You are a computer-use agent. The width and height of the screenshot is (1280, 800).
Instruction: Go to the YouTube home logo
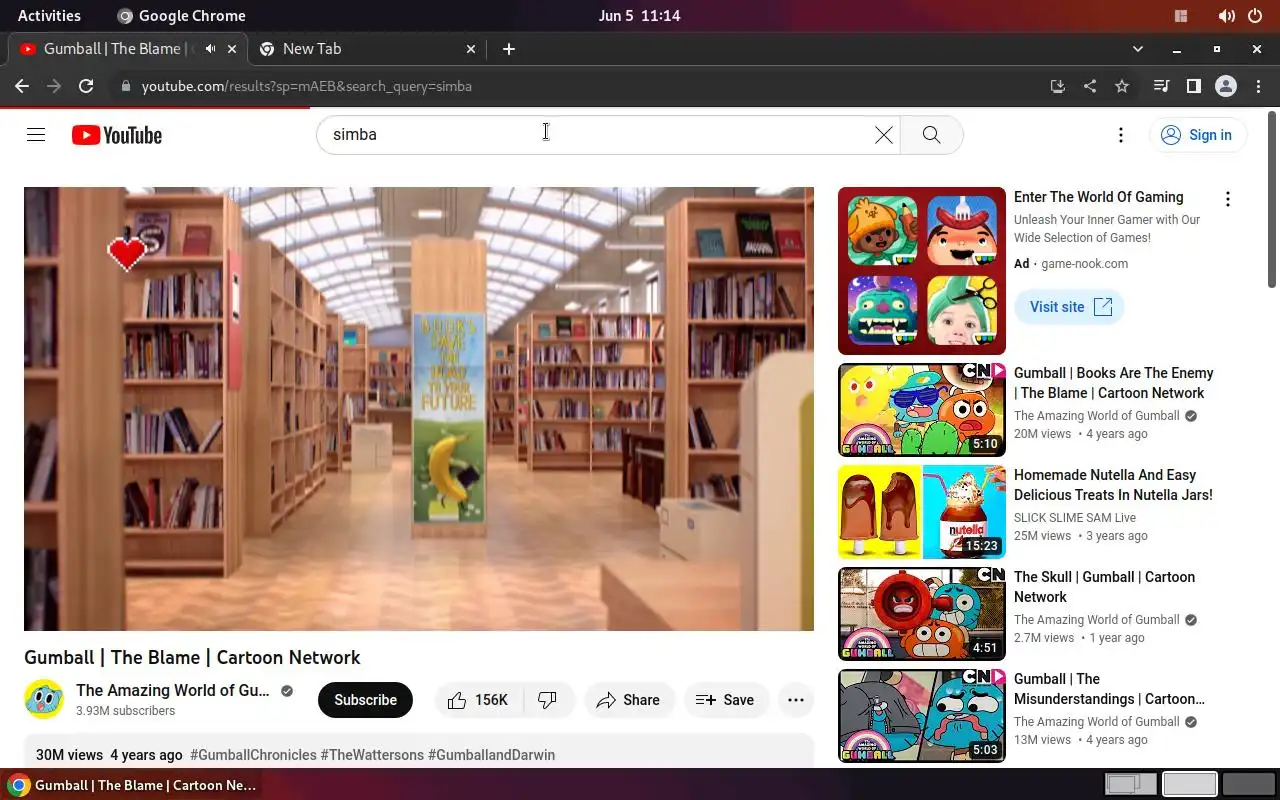coord(117,135)
